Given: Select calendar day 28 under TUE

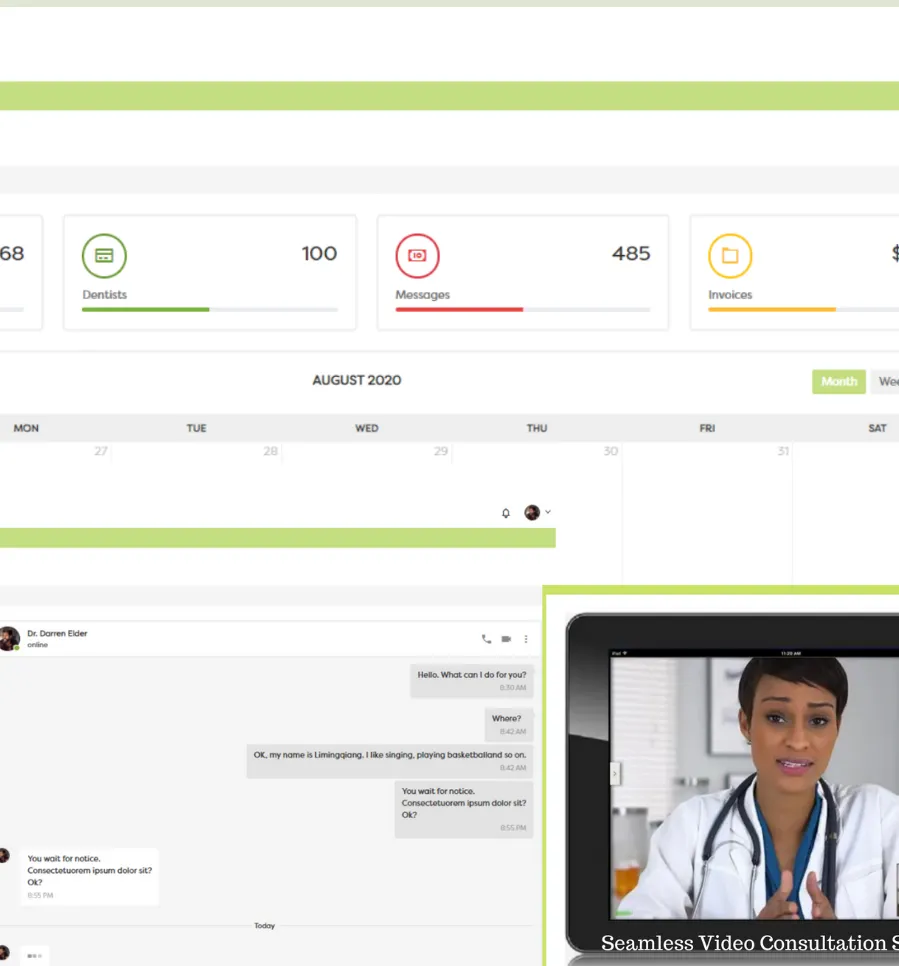Looking at the screenshot, I should (x=270, y=452).
